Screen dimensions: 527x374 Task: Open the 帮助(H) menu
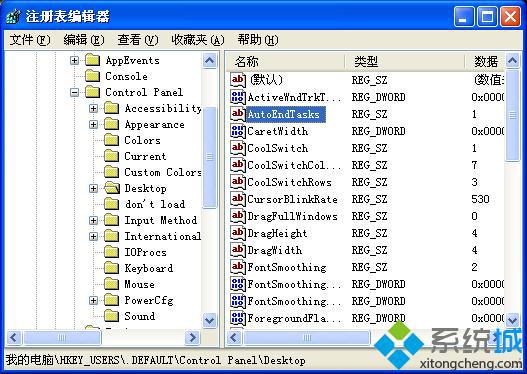[258, 40]
